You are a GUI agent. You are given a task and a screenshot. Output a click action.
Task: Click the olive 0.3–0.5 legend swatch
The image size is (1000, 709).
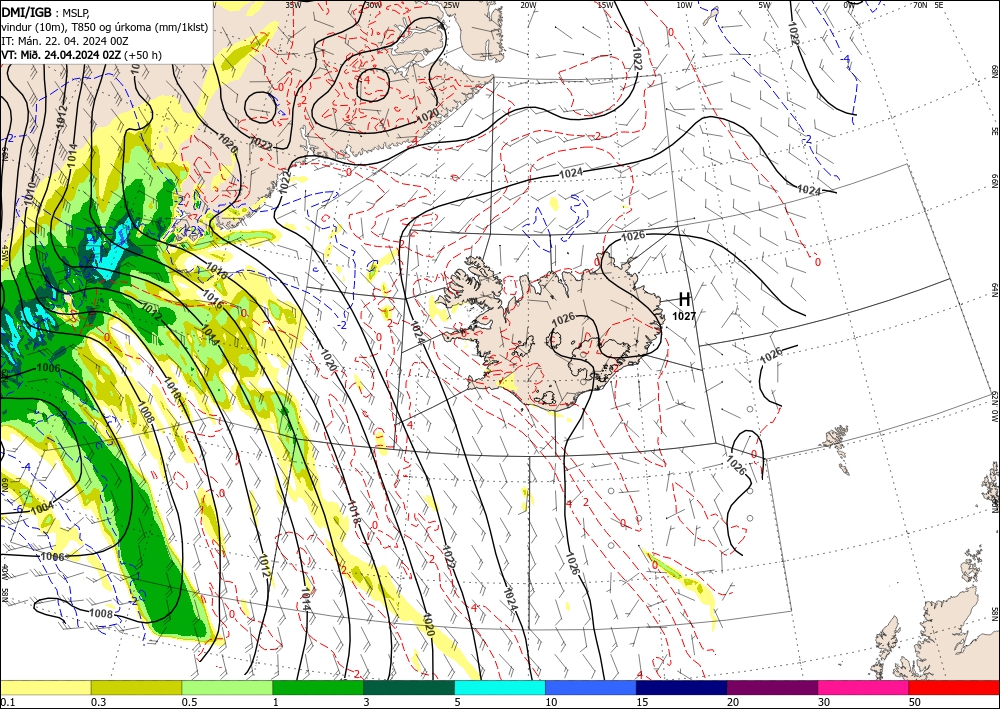tap(136, 687)
